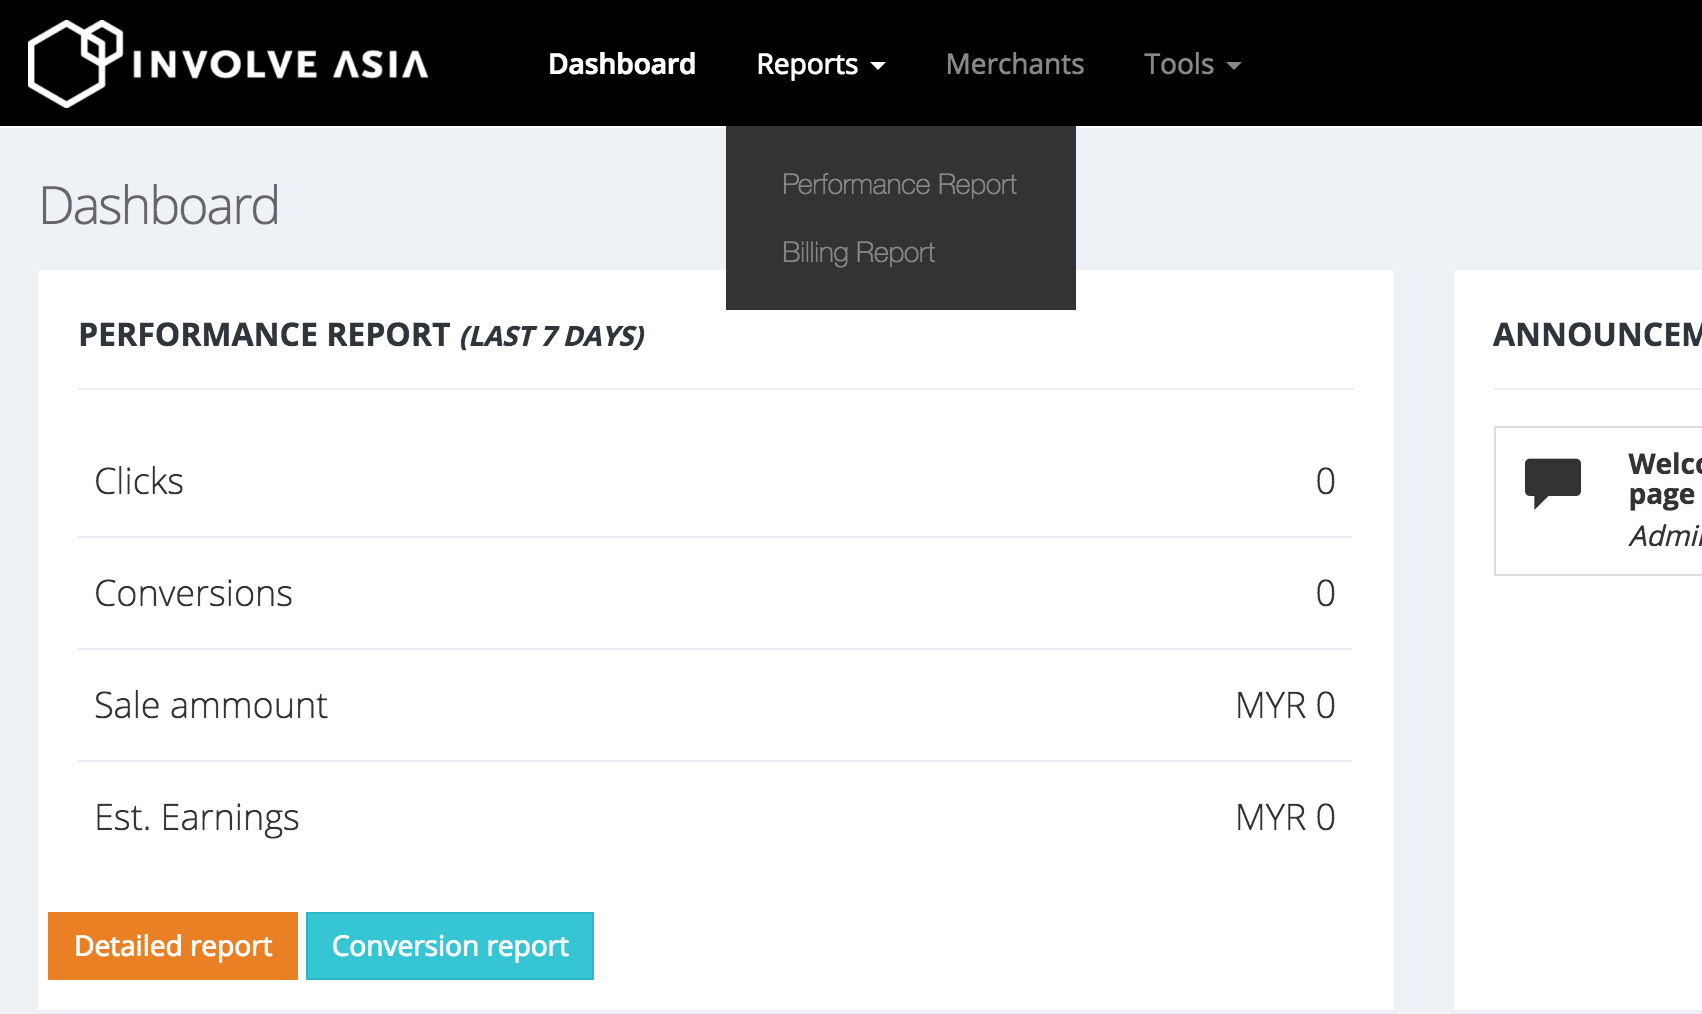Click the Est. Earnings row label
Image resolution: width=1702 pixels, height=1014 pixels.
tap(197, 817)
